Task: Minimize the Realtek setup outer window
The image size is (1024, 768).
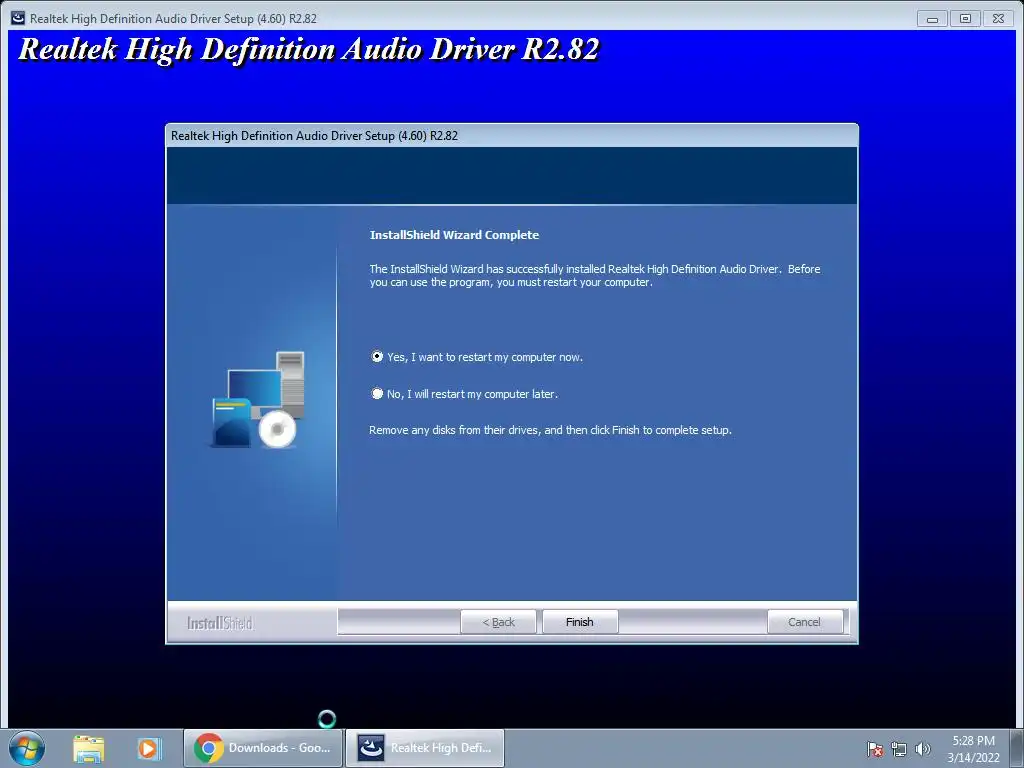Action: tap(932, 19)
